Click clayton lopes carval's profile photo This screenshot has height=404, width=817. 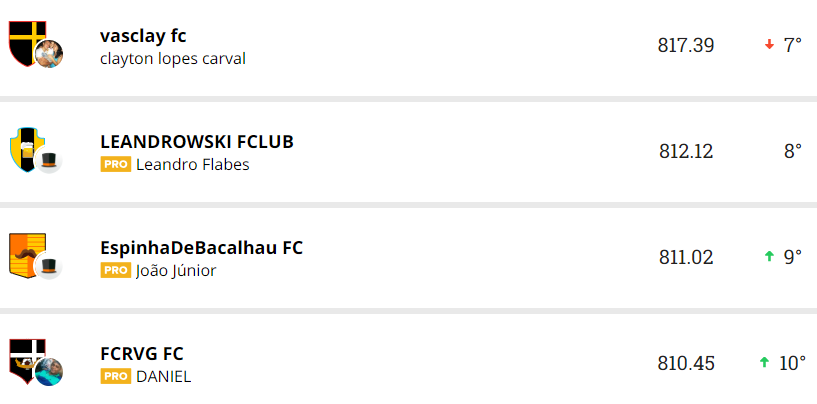(x=49, y=55)
